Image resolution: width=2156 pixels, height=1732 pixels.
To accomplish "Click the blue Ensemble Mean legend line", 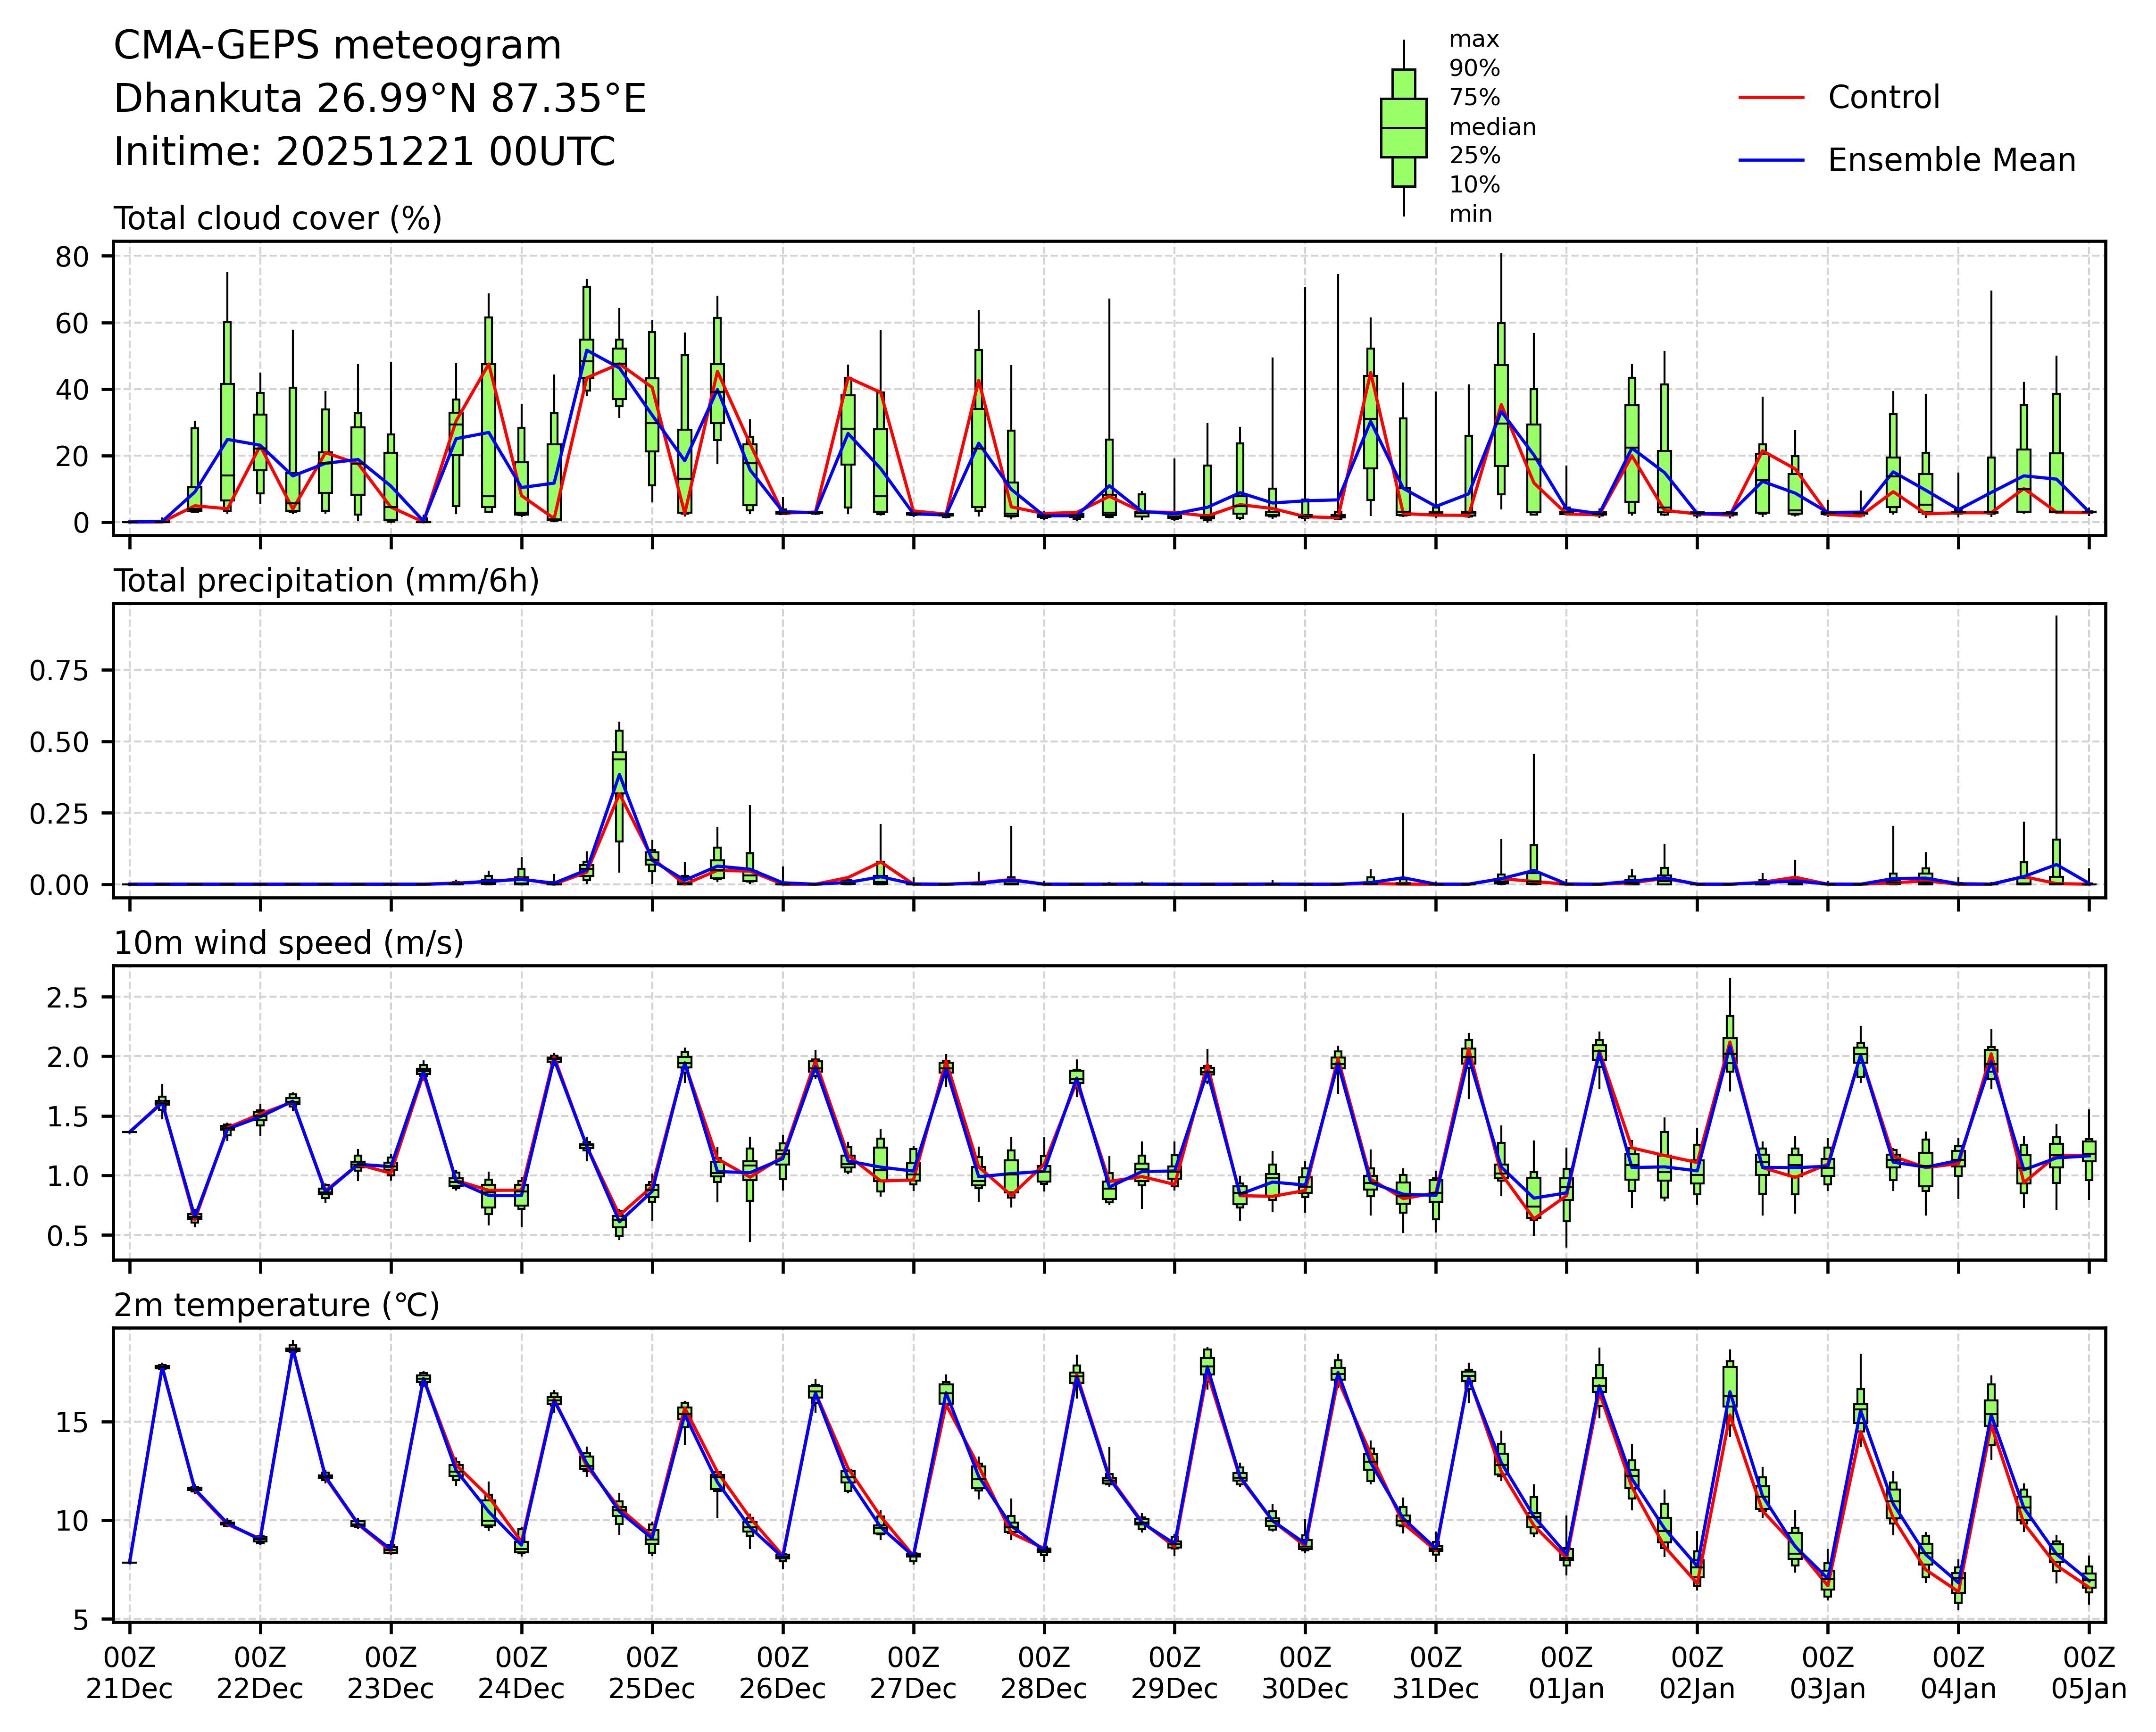I will [1771, 160].
